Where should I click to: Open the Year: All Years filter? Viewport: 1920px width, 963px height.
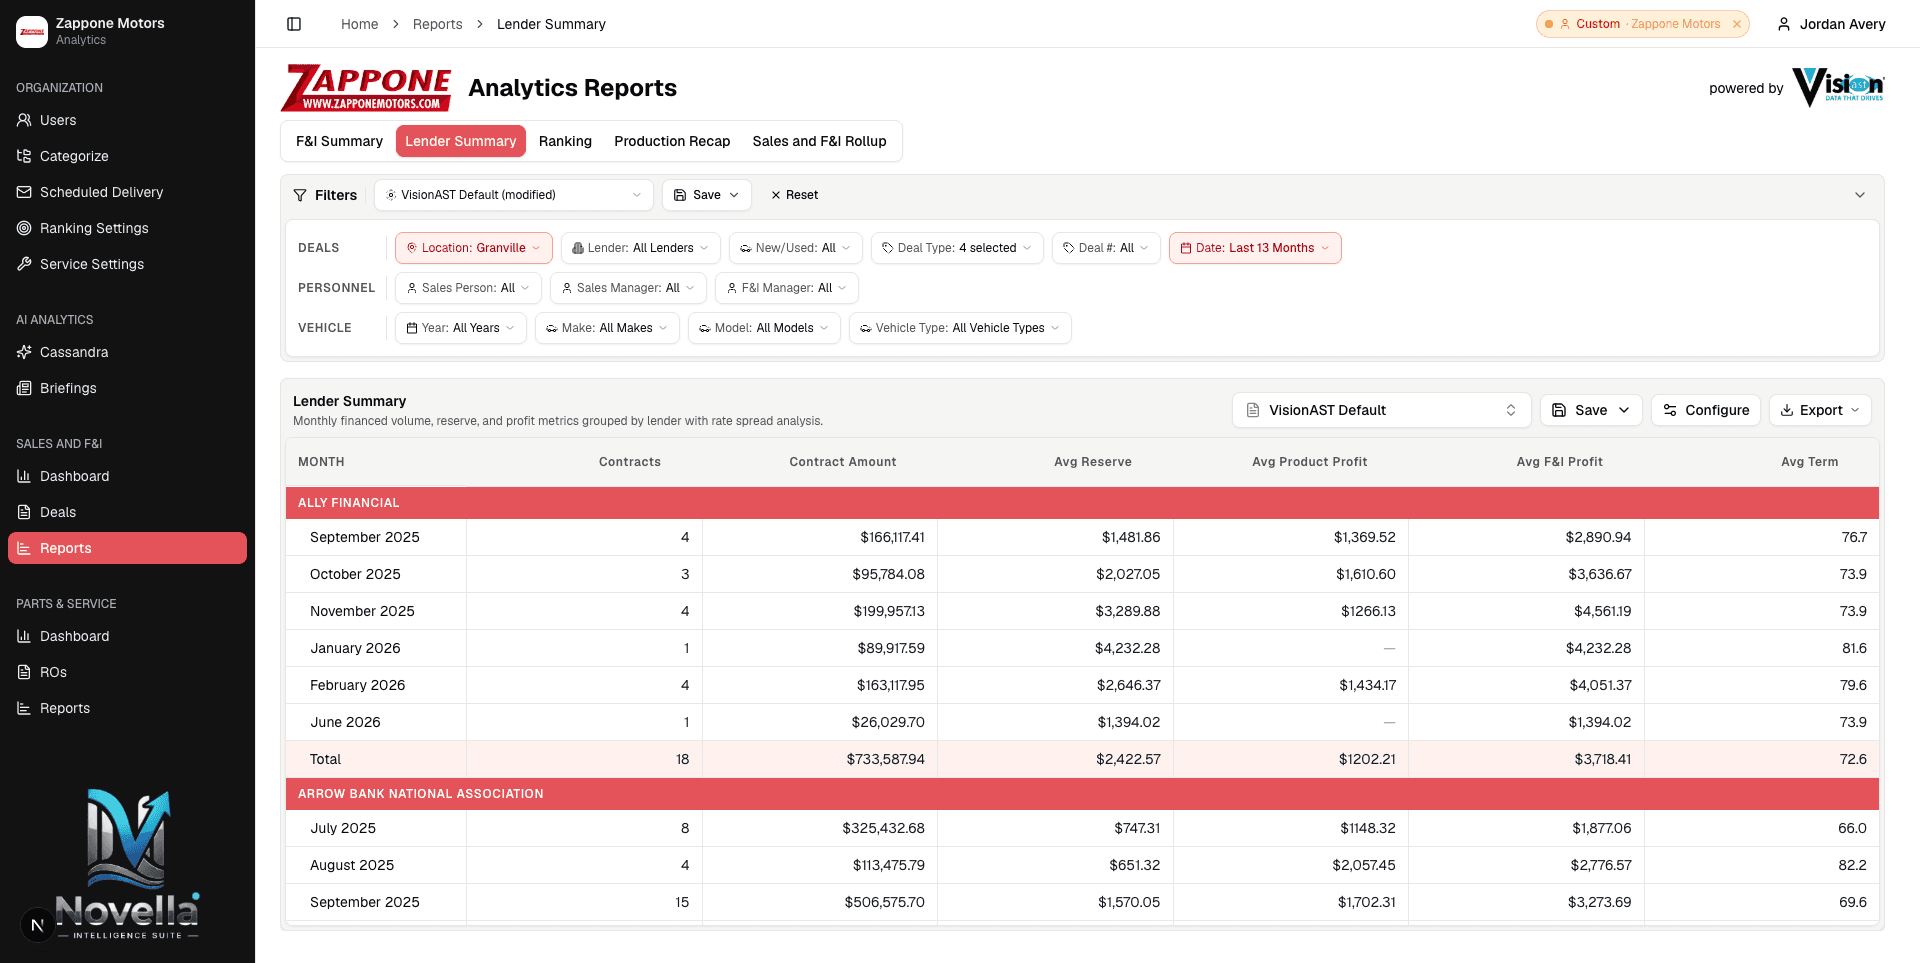[461, 328]
